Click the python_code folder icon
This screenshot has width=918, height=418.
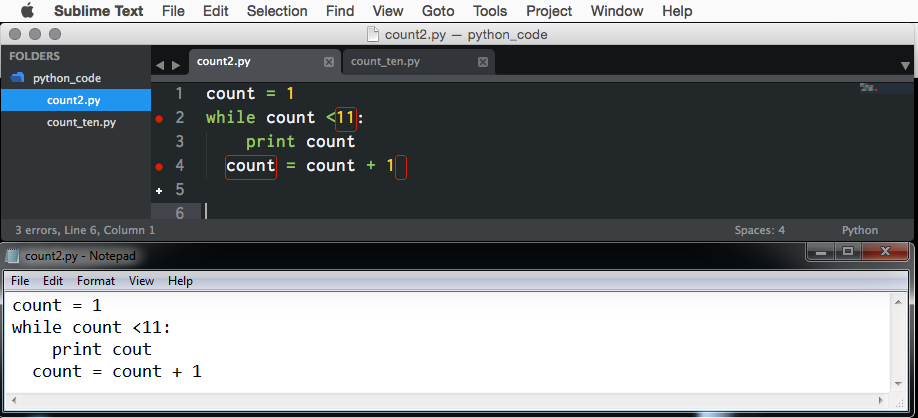pyautogui.click(x=18, y=77)
